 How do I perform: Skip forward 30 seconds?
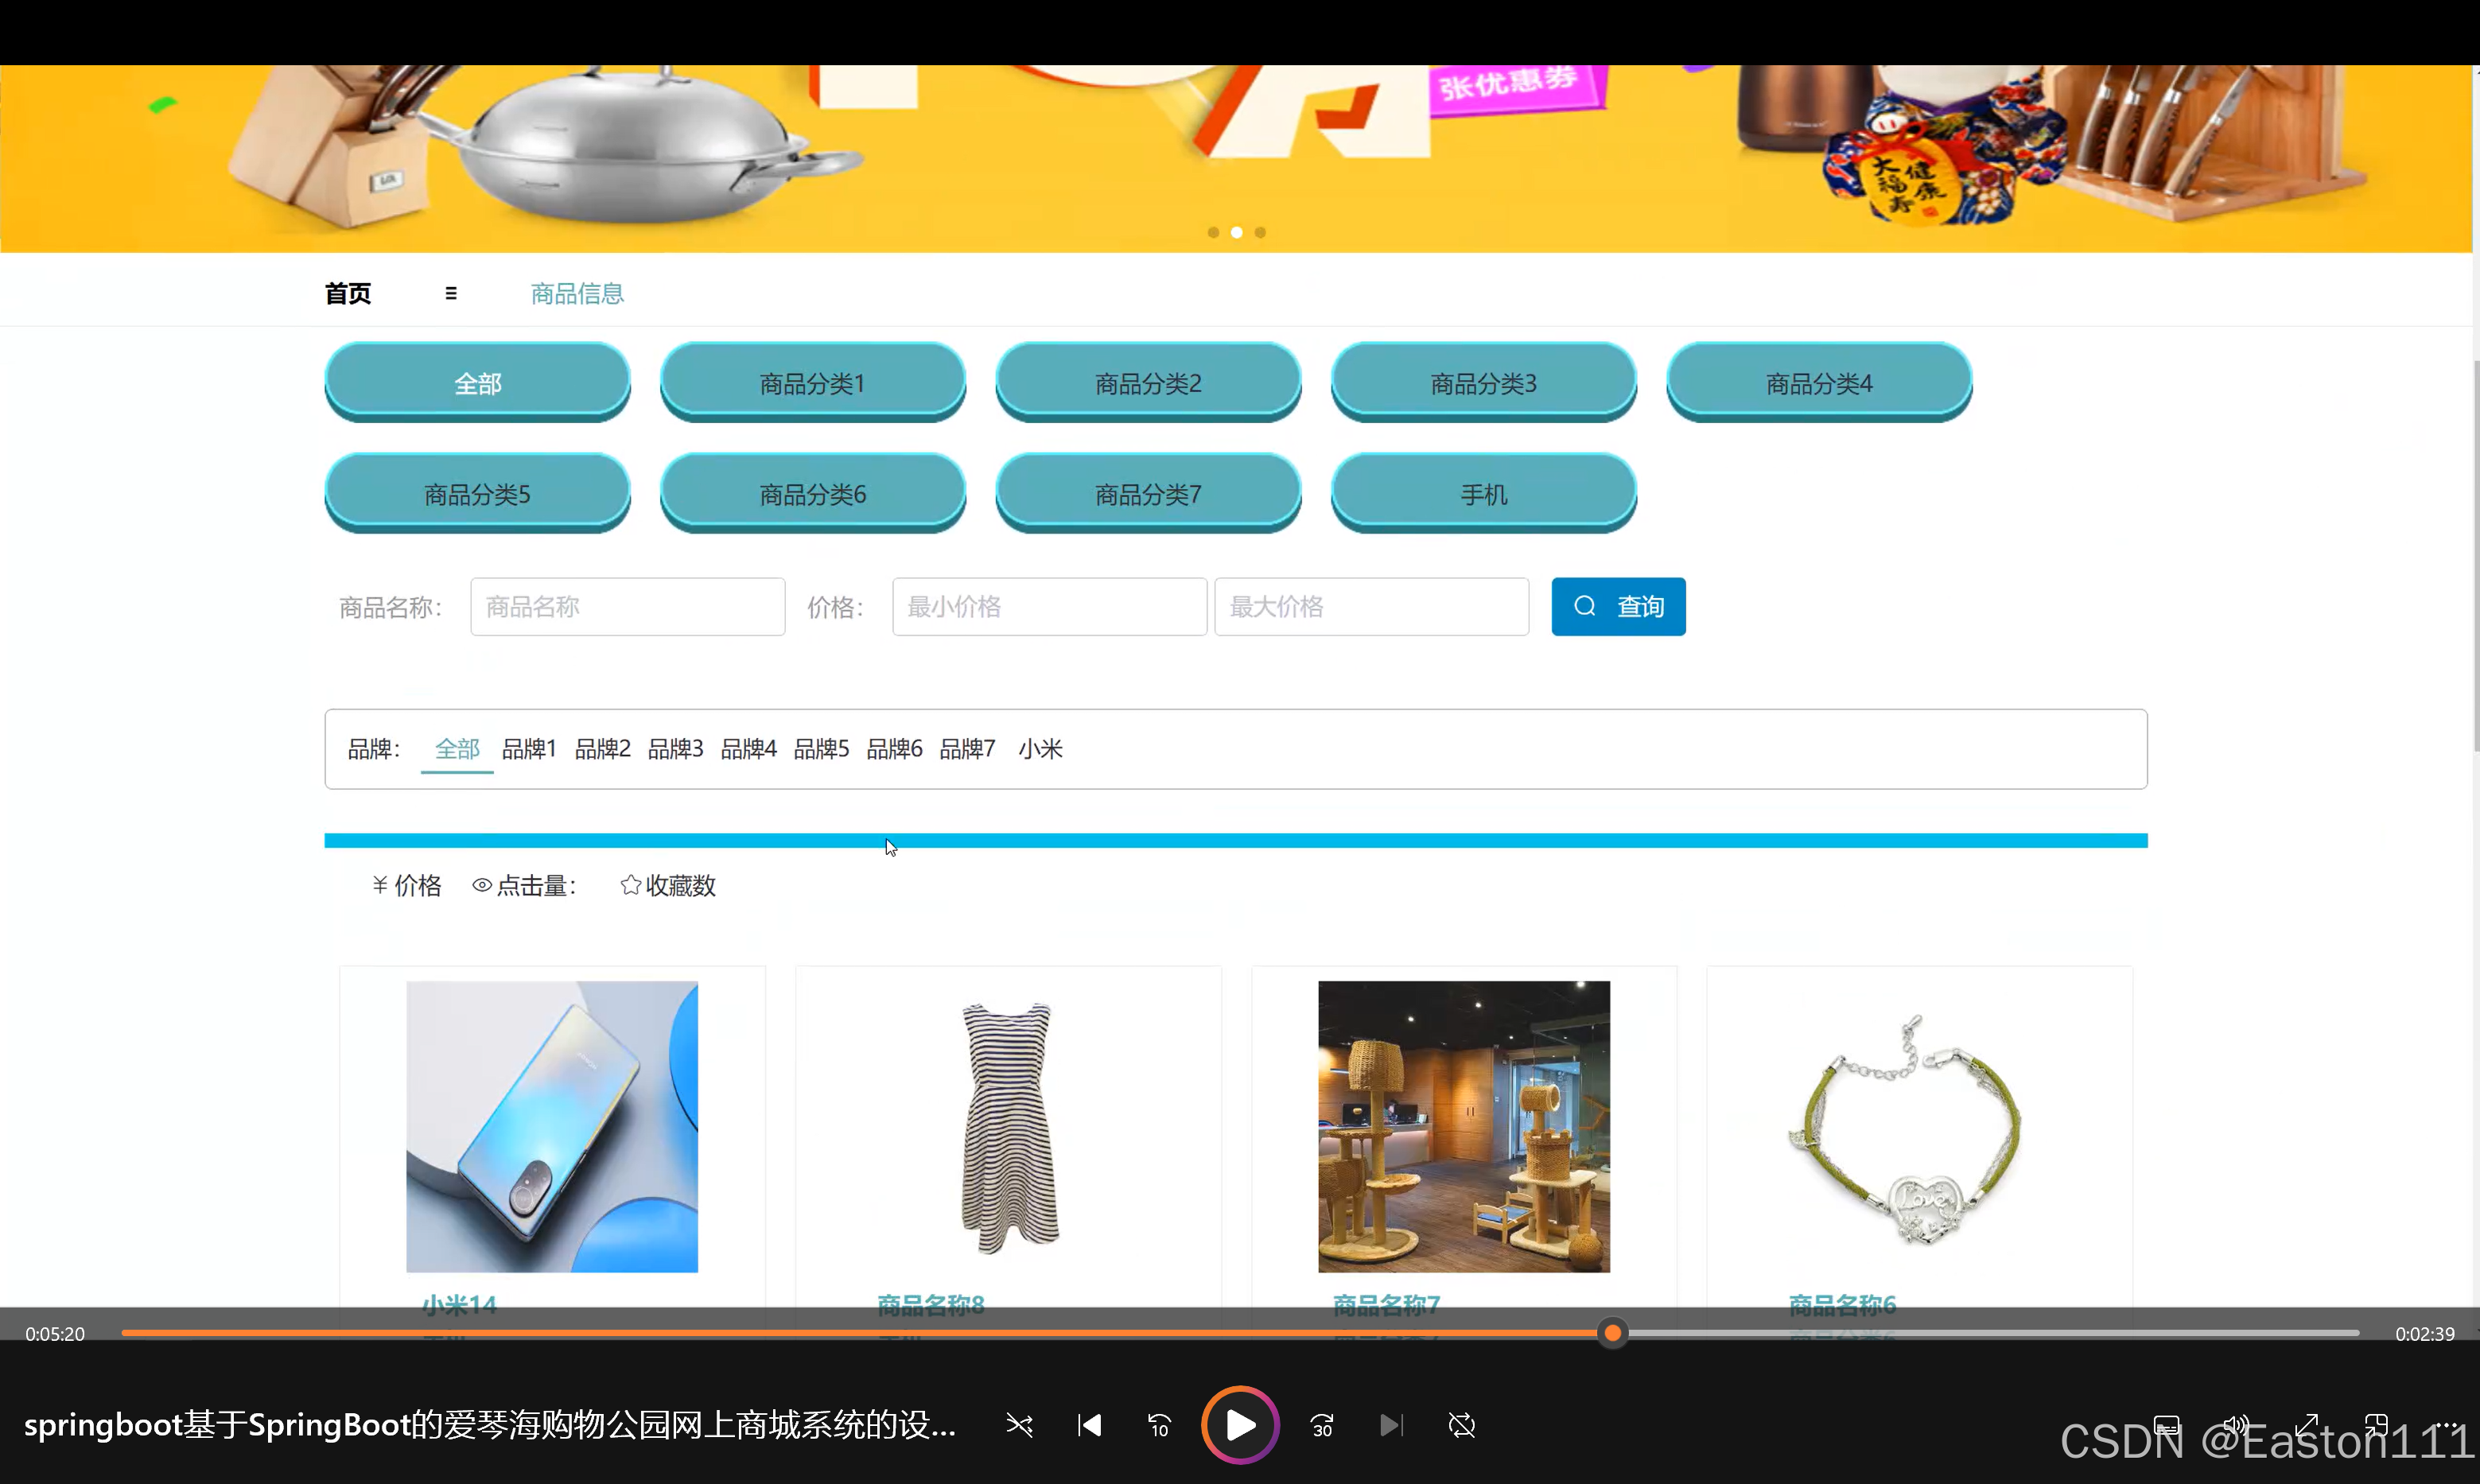click(1321, 1425)
